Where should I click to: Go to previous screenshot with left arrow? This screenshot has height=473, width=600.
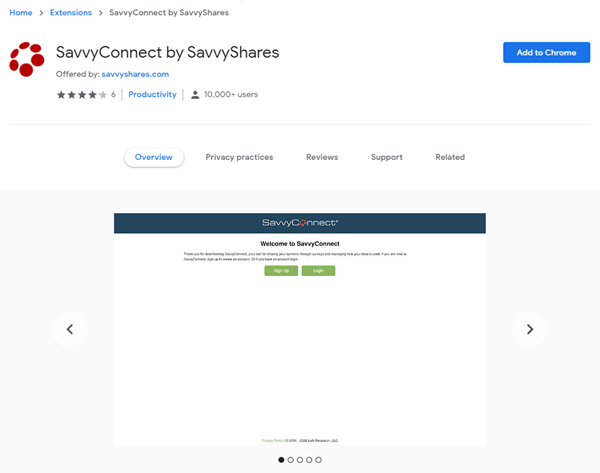click(70, 329)
